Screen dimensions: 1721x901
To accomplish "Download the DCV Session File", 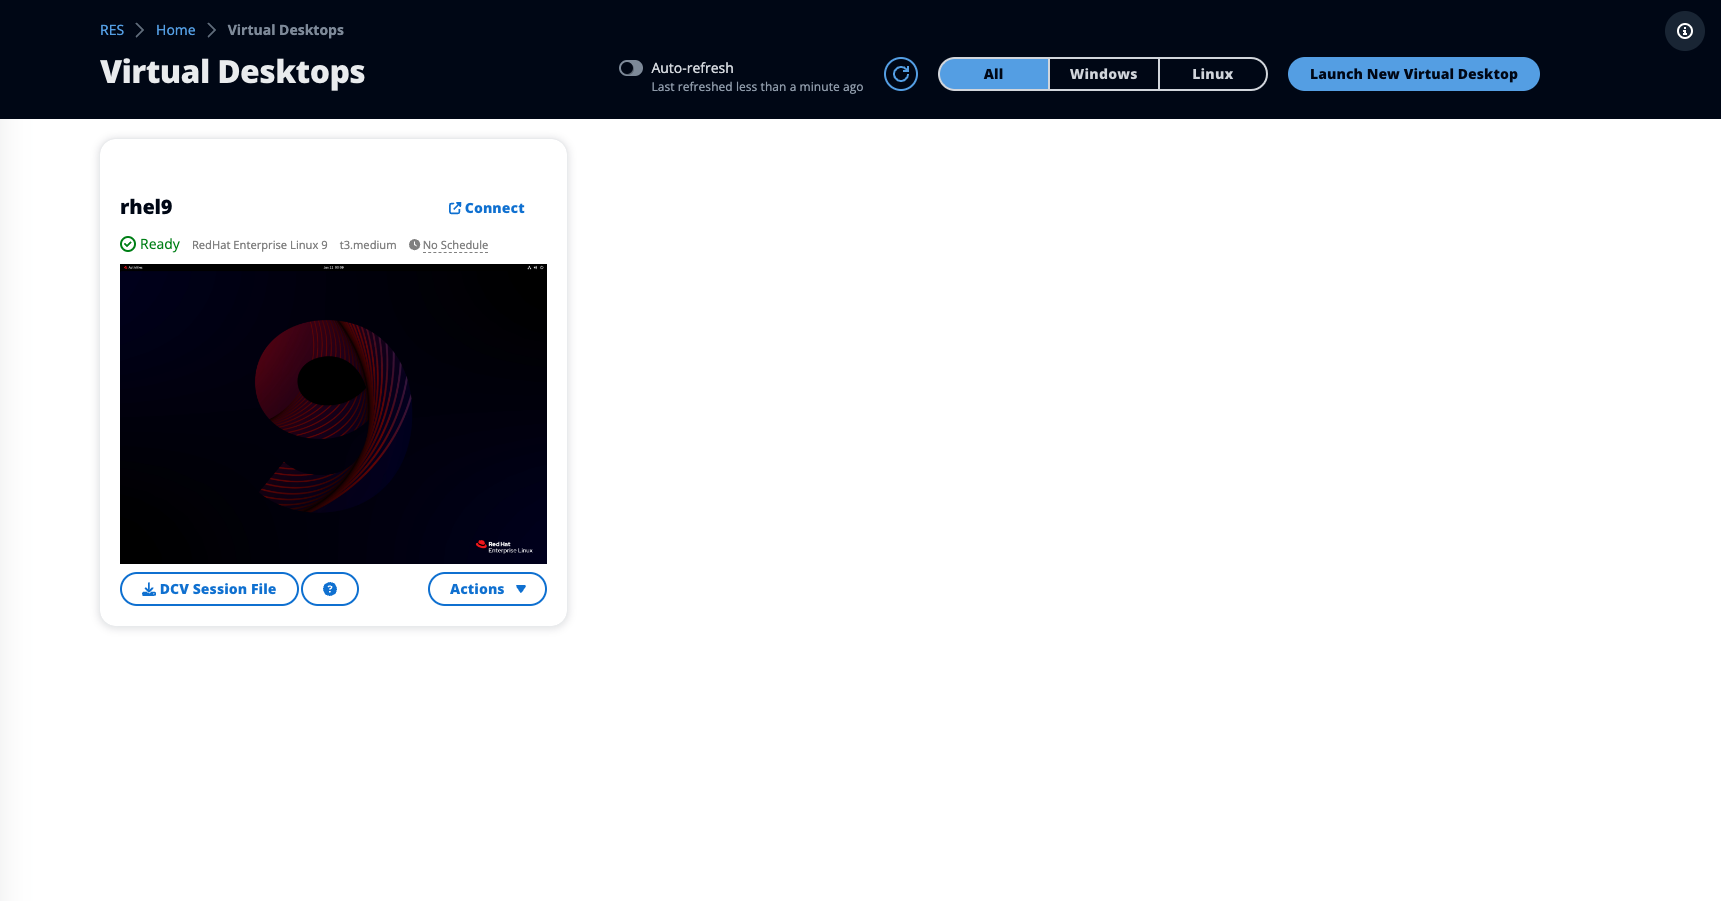I will (x=209, y=589).
